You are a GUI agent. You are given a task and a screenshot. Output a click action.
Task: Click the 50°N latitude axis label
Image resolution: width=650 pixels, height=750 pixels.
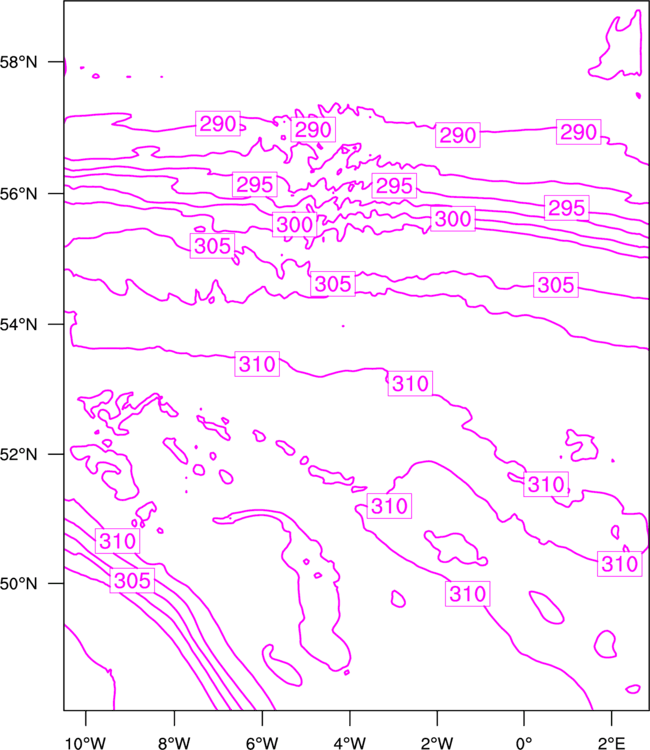click(18, 584)
